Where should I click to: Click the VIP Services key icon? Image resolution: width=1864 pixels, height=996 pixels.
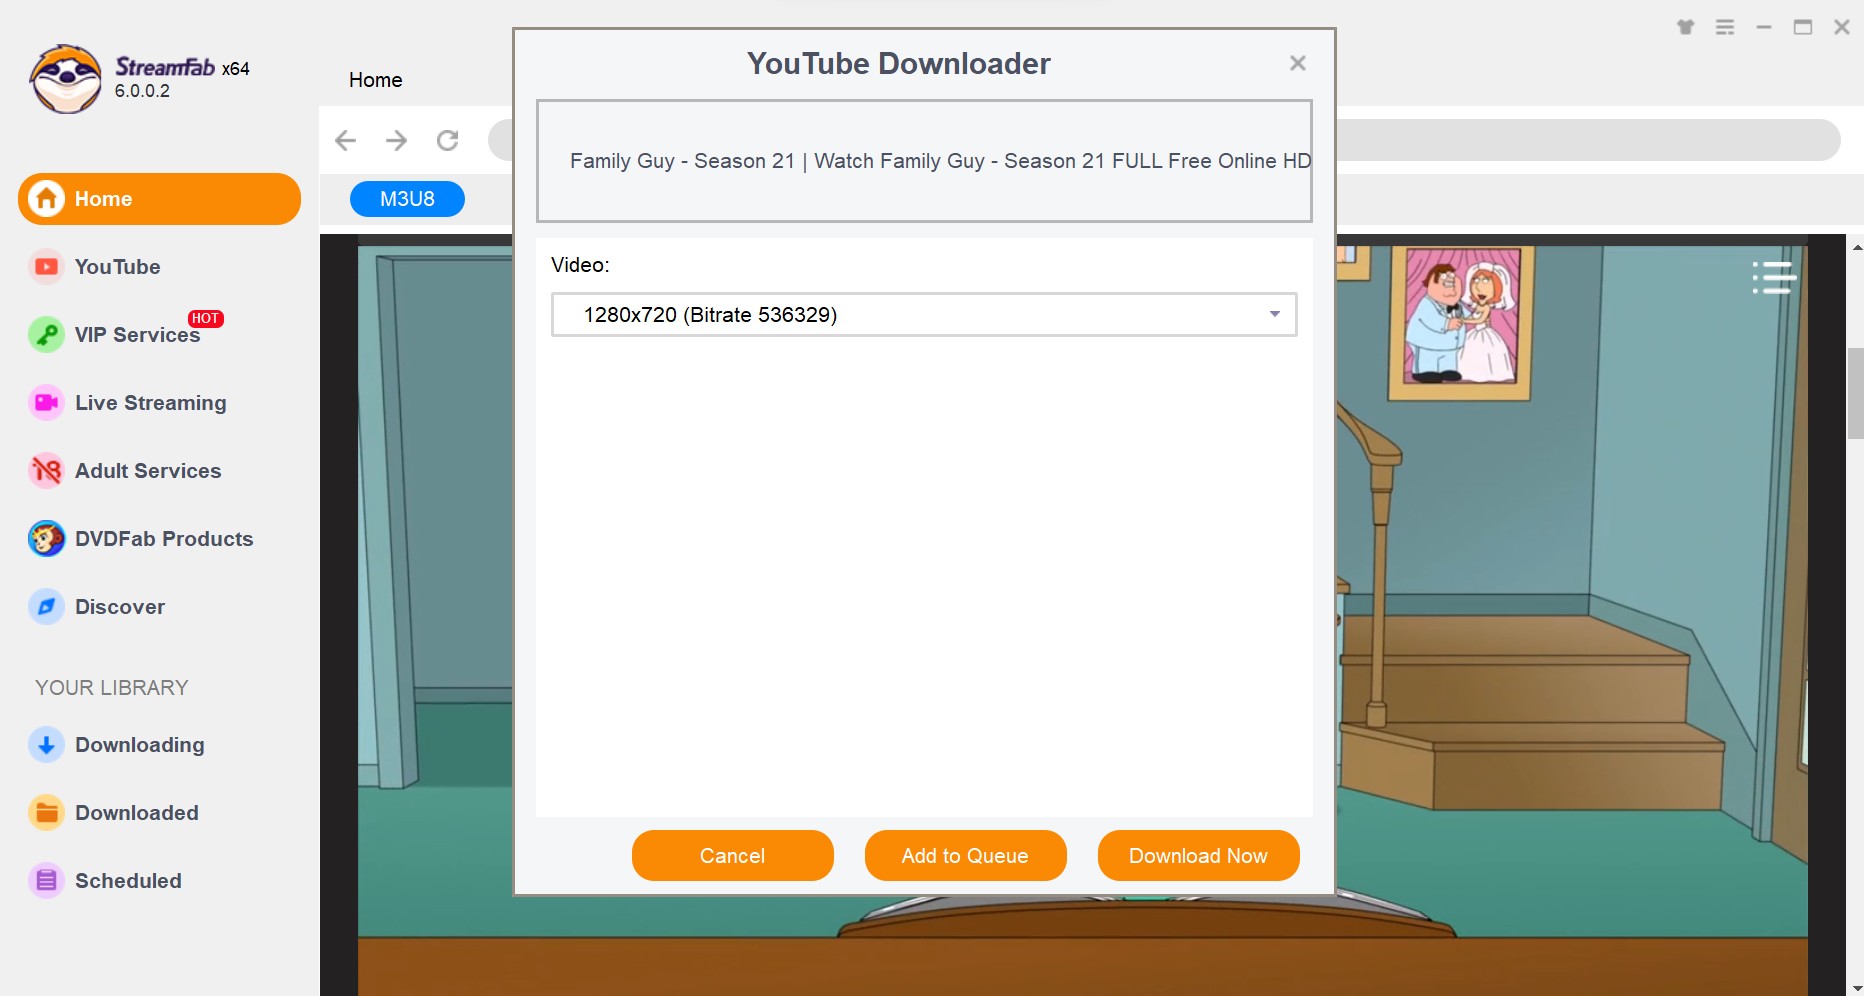point(46,335)
